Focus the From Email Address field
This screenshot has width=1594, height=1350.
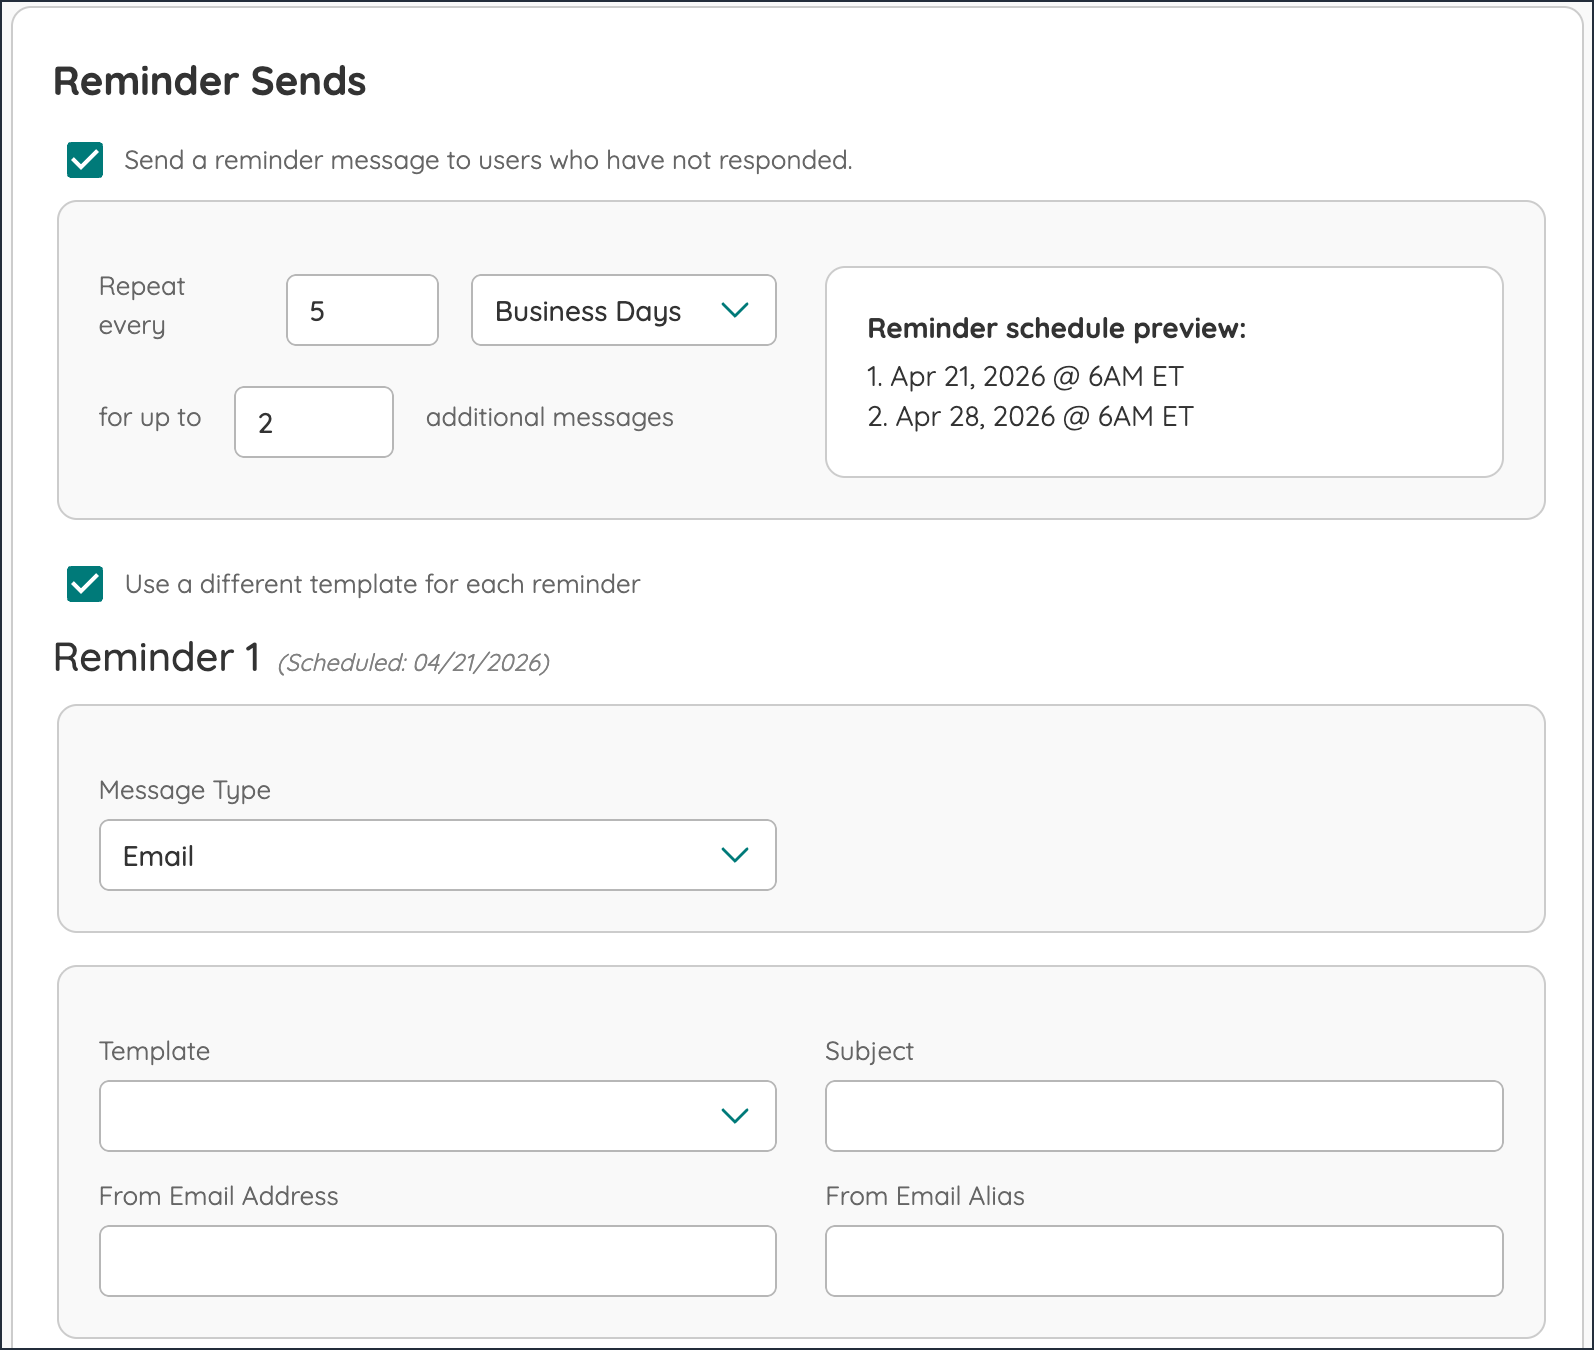(x=438, y=1261)
